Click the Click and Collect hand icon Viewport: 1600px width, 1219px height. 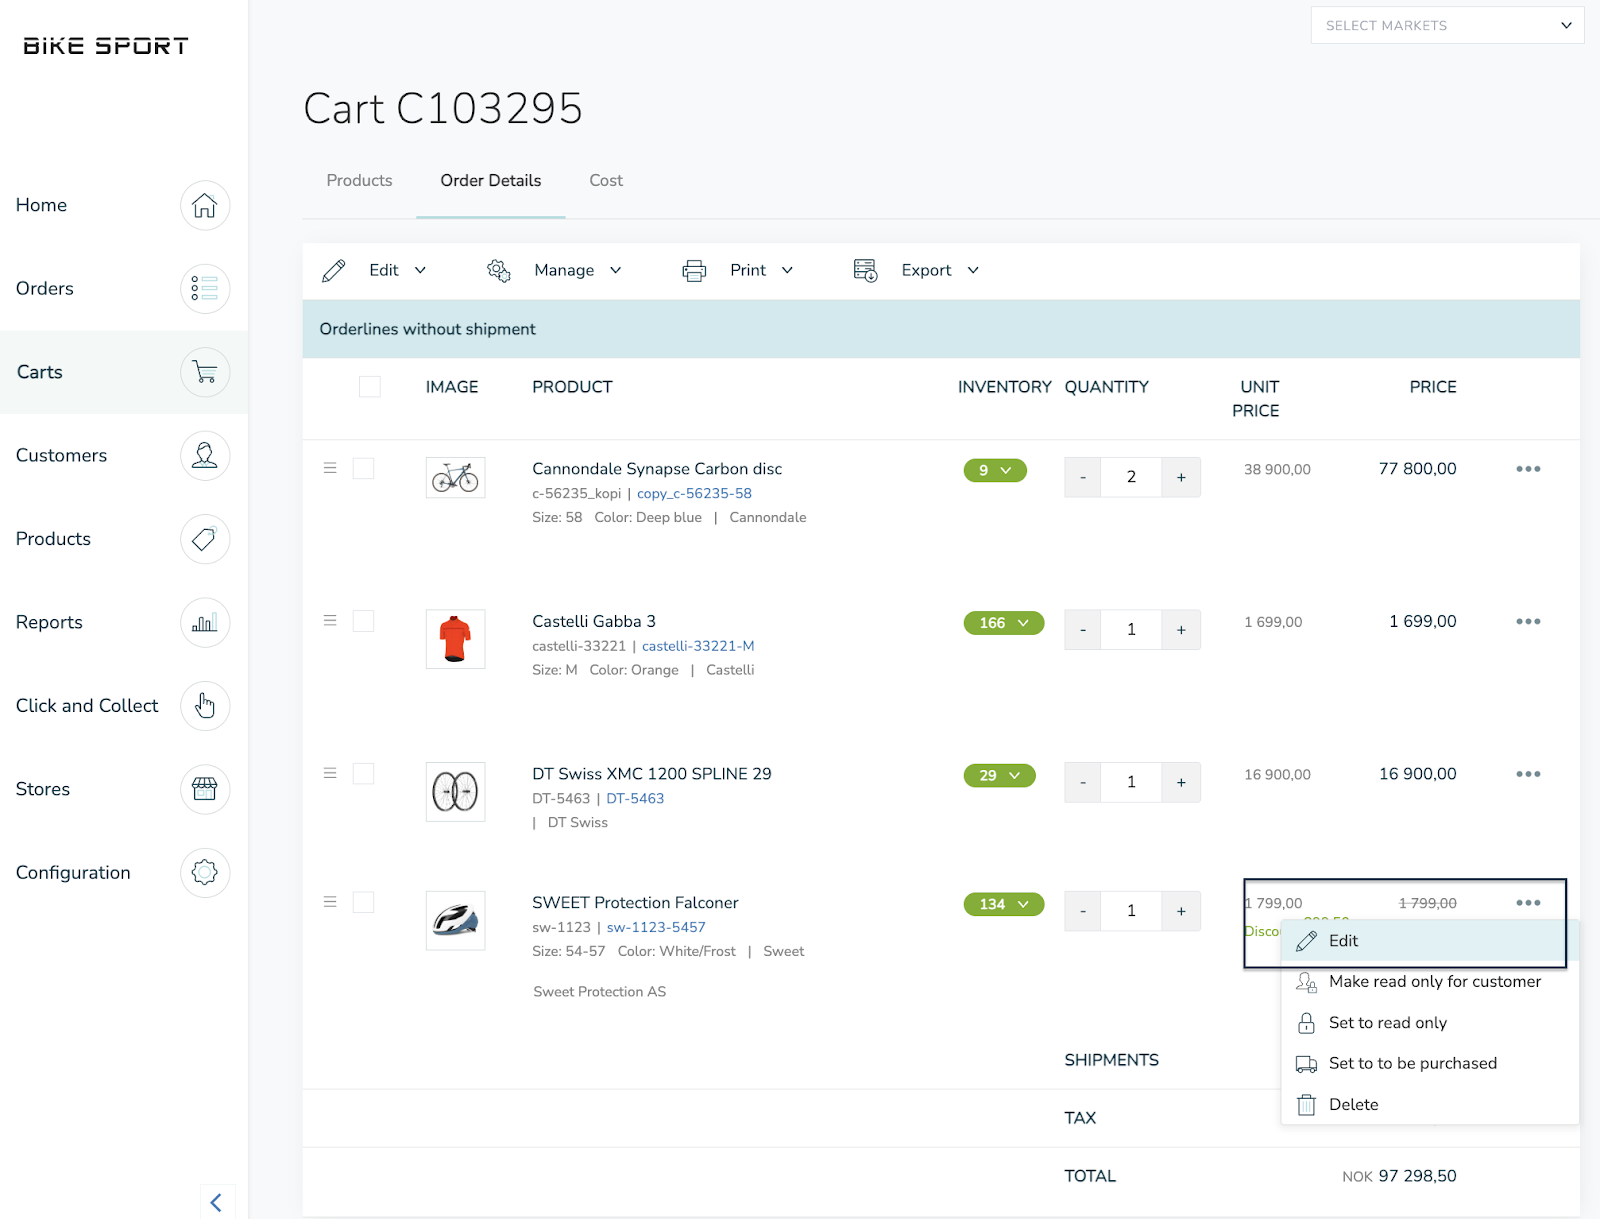[x=205, y=706]
